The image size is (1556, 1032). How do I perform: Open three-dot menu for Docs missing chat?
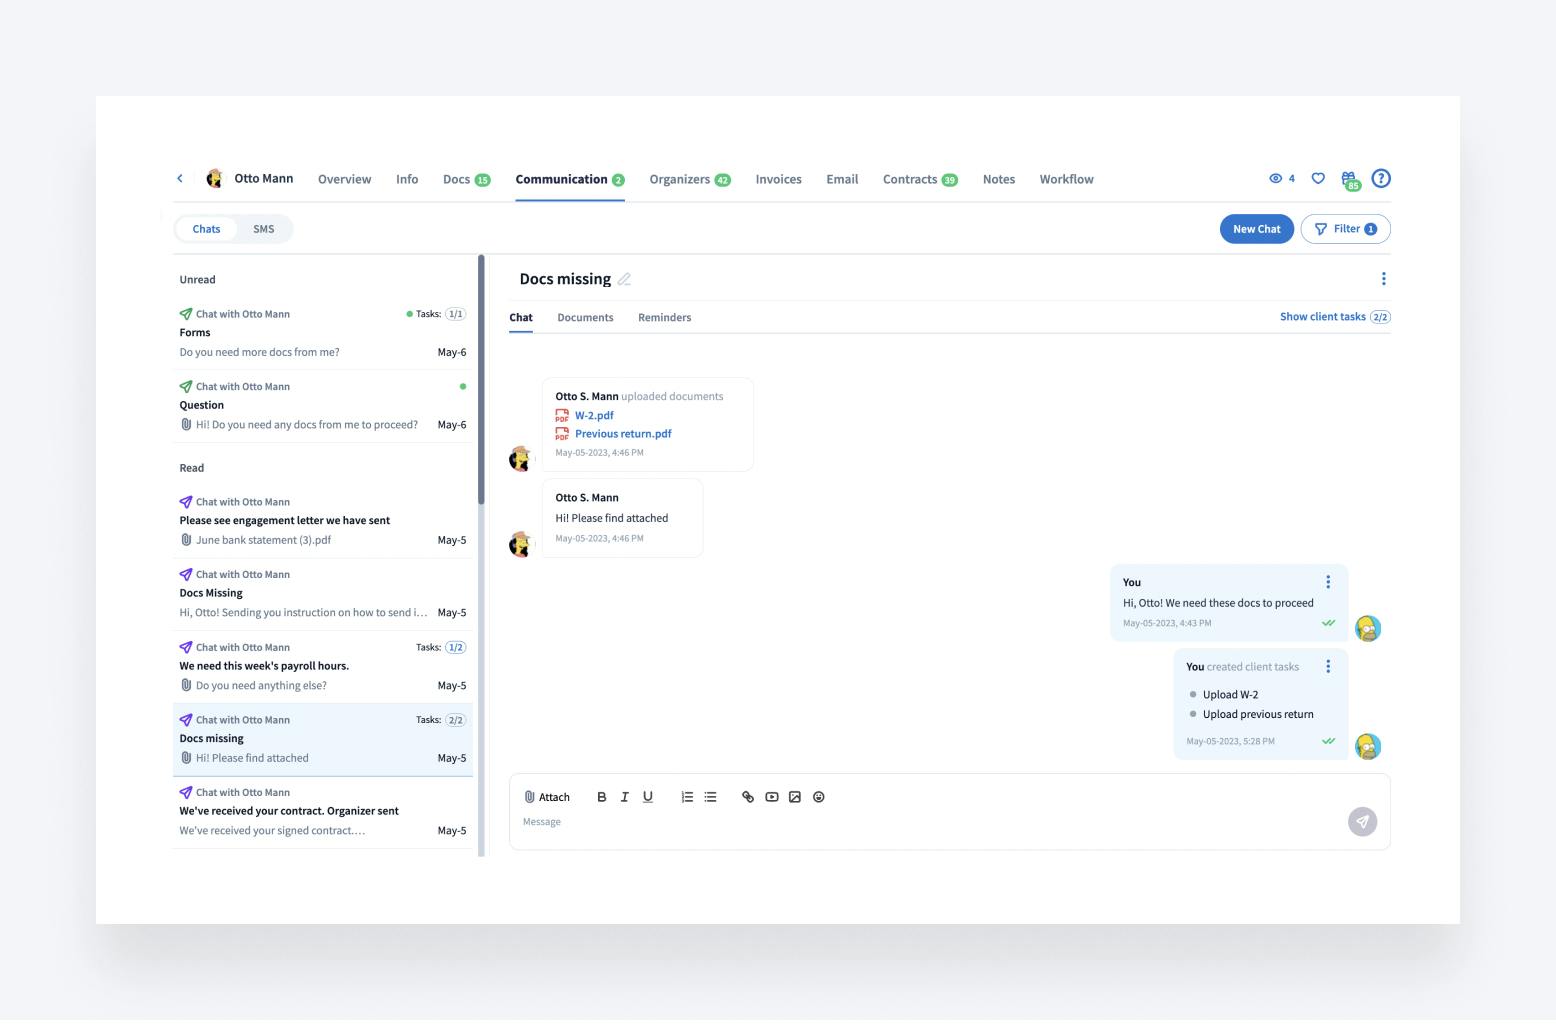coord(1383,279)
